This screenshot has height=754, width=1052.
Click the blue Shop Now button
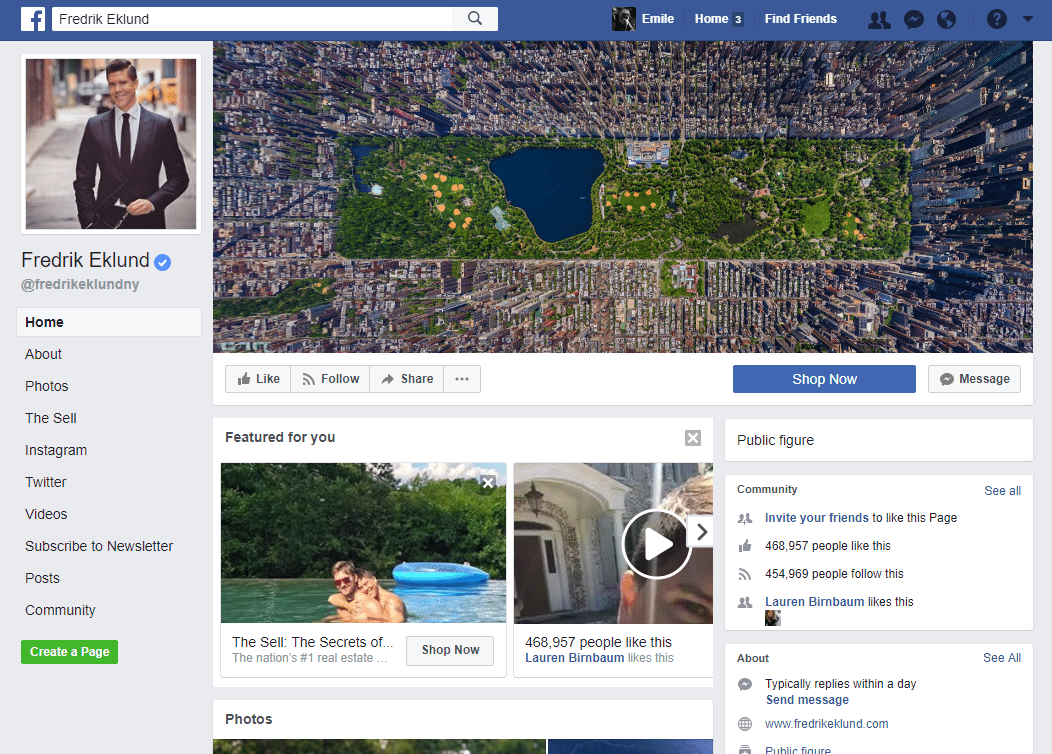(824, 379)
